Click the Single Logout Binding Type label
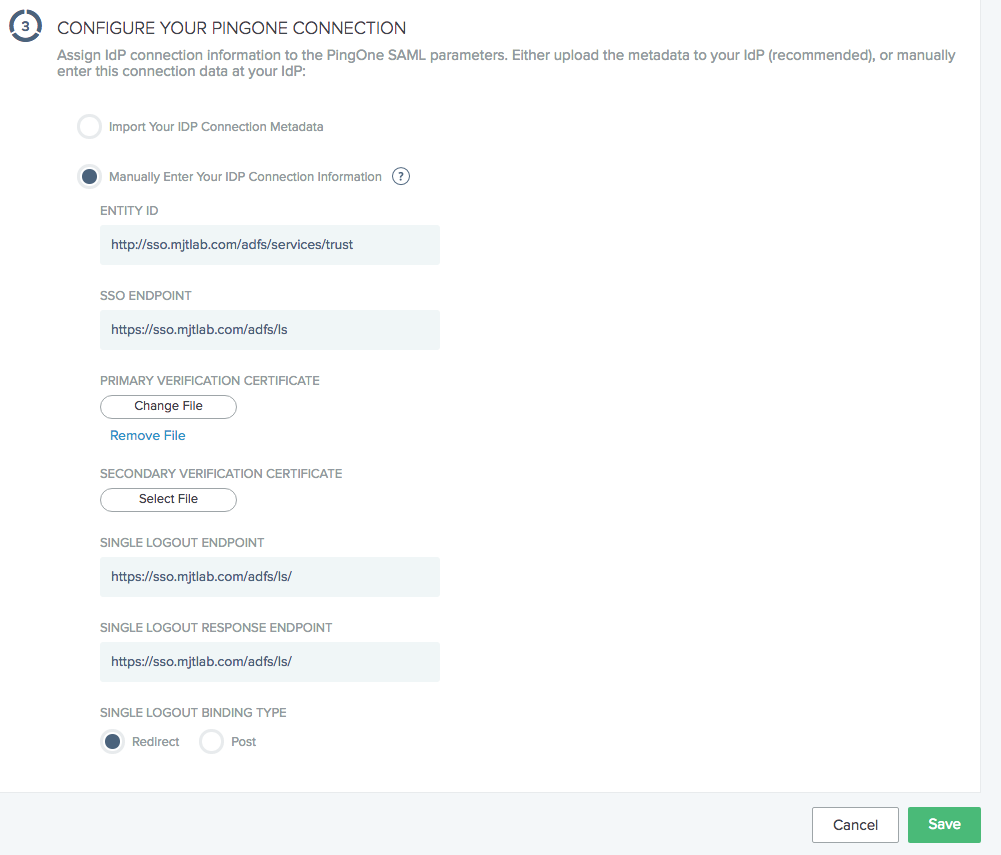The height and width of the screenshot is (855, 1001). point(192,712)
